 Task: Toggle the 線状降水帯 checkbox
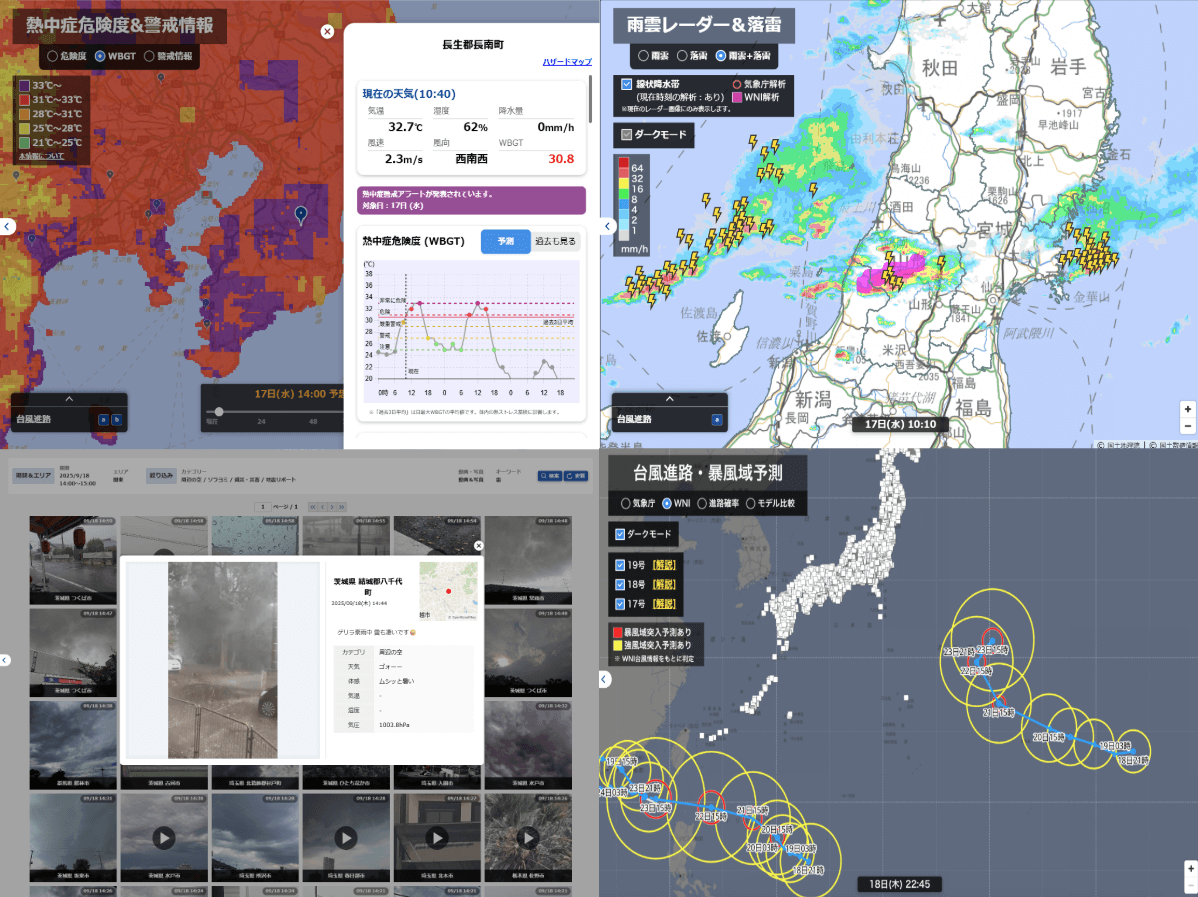(626, 85)
